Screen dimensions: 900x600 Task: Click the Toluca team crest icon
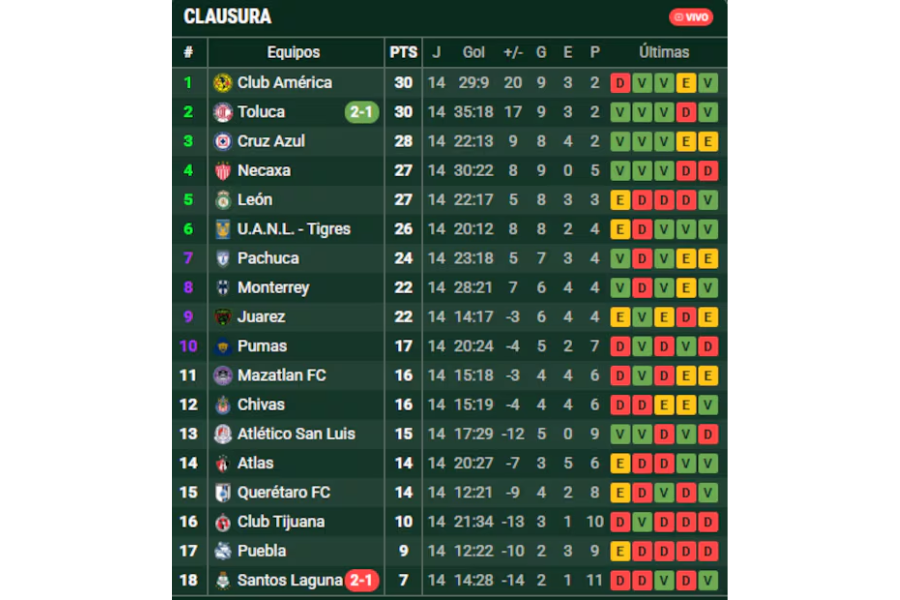coord(223,112)
